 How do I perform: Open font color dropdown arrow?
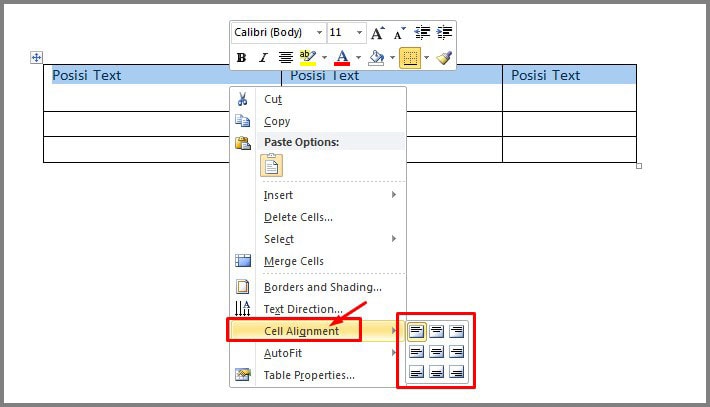coord(358,58)
